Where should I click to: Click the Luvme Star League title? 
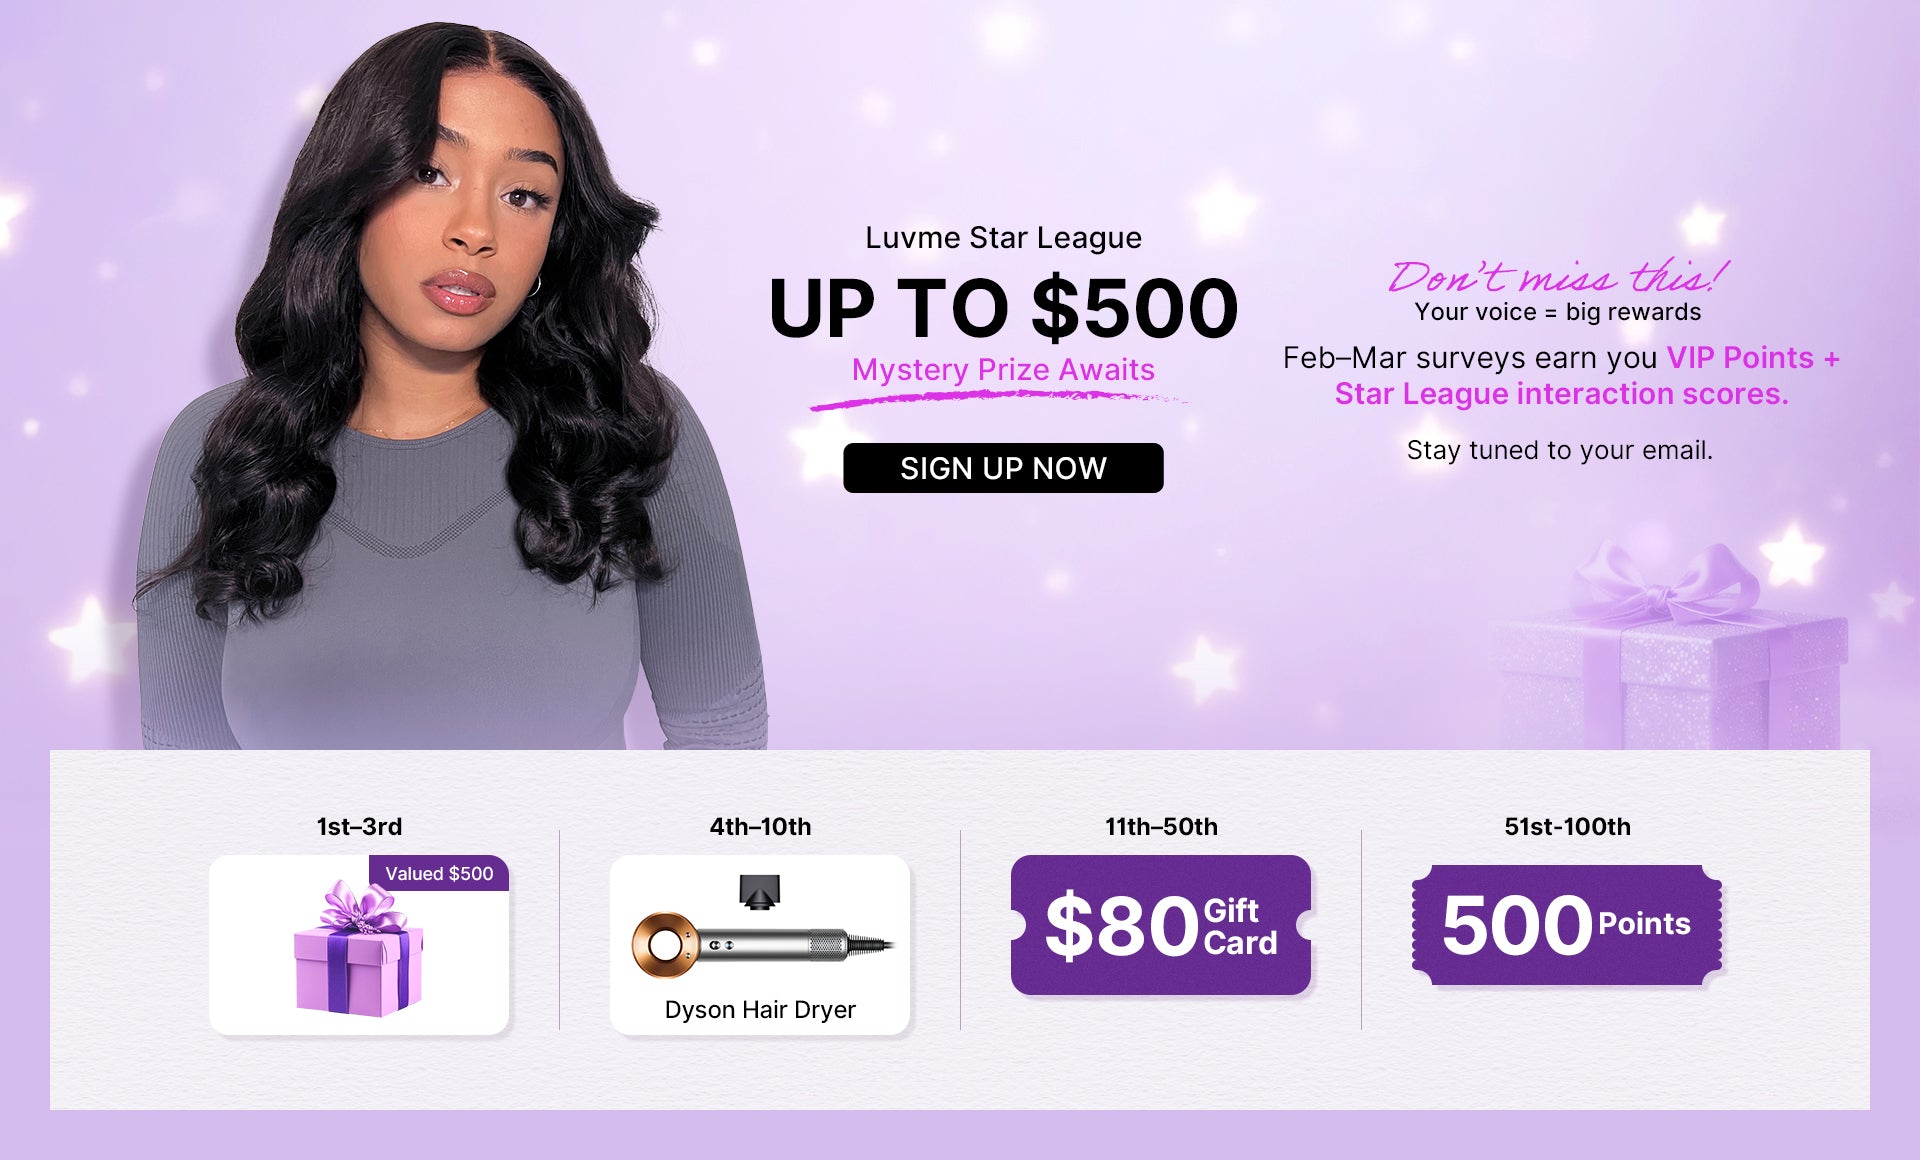tap(1003, 238)
